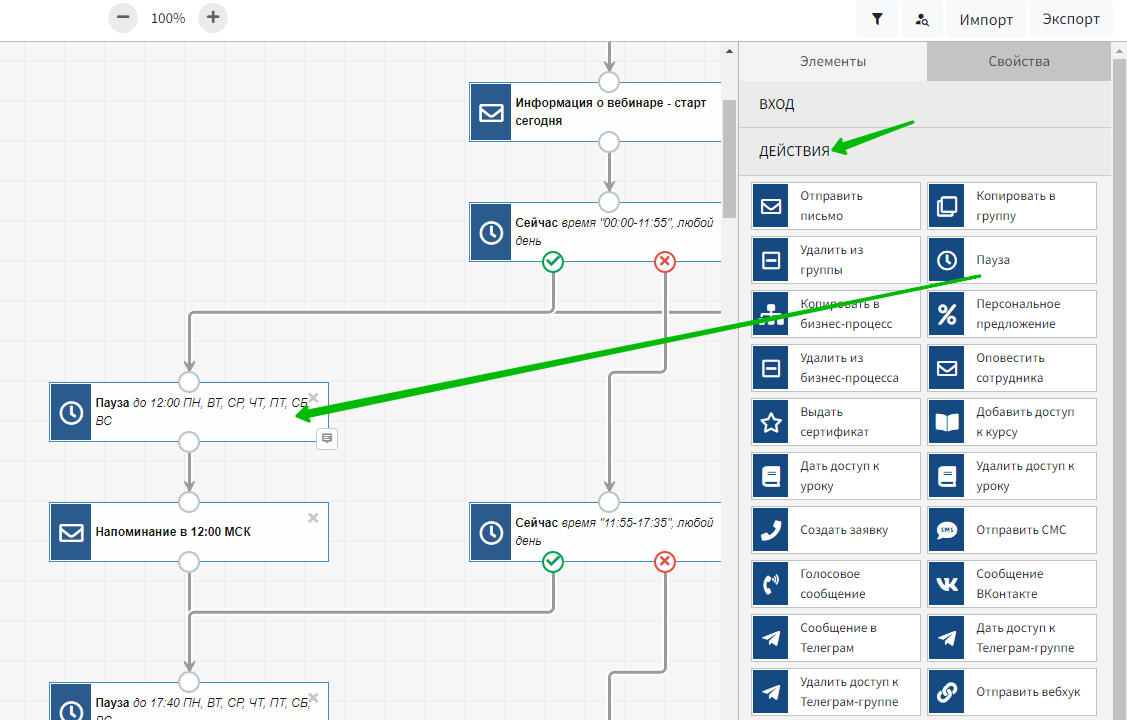Remove the Напоминание в 12:00 МСК block

click(313, 517)
